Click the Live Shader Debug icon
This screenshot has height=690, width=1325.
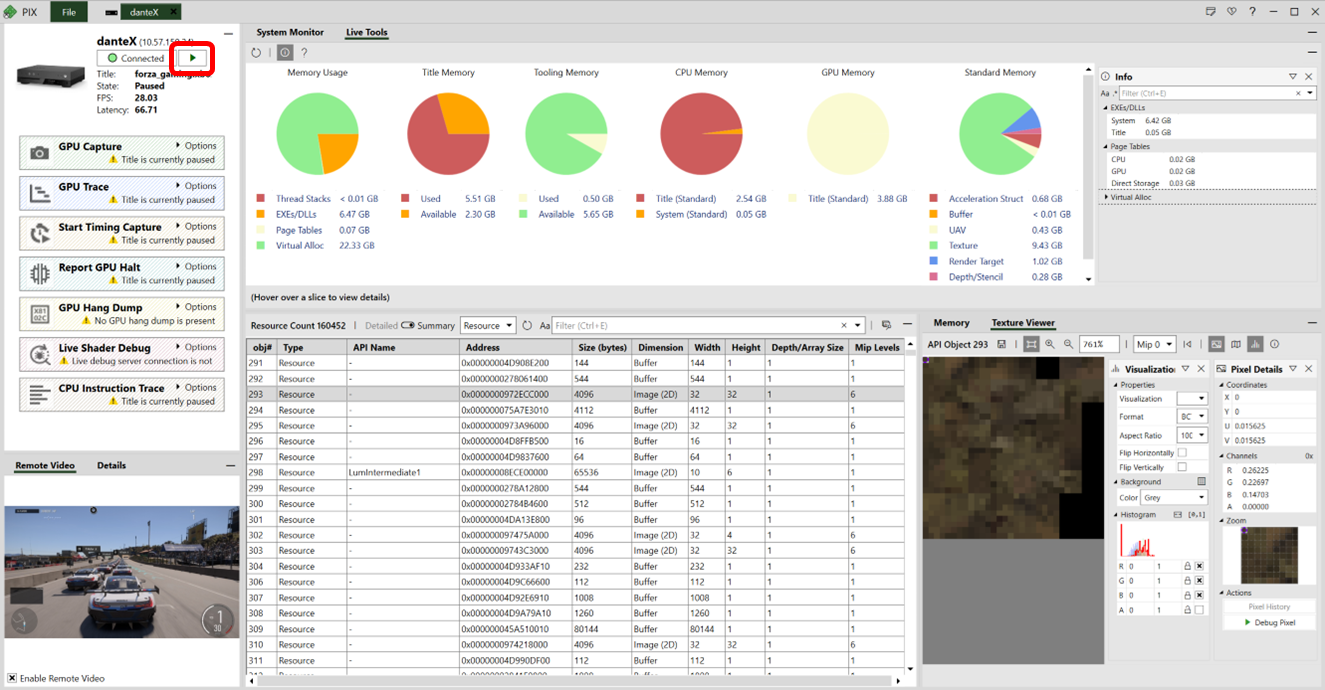[39, 354]
